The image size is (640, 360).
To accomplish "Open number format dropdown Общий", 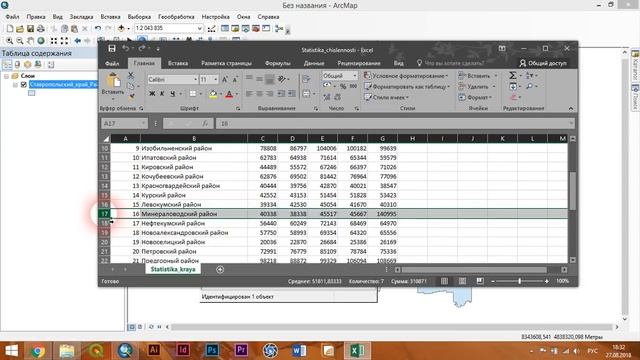I will (354, 76).
